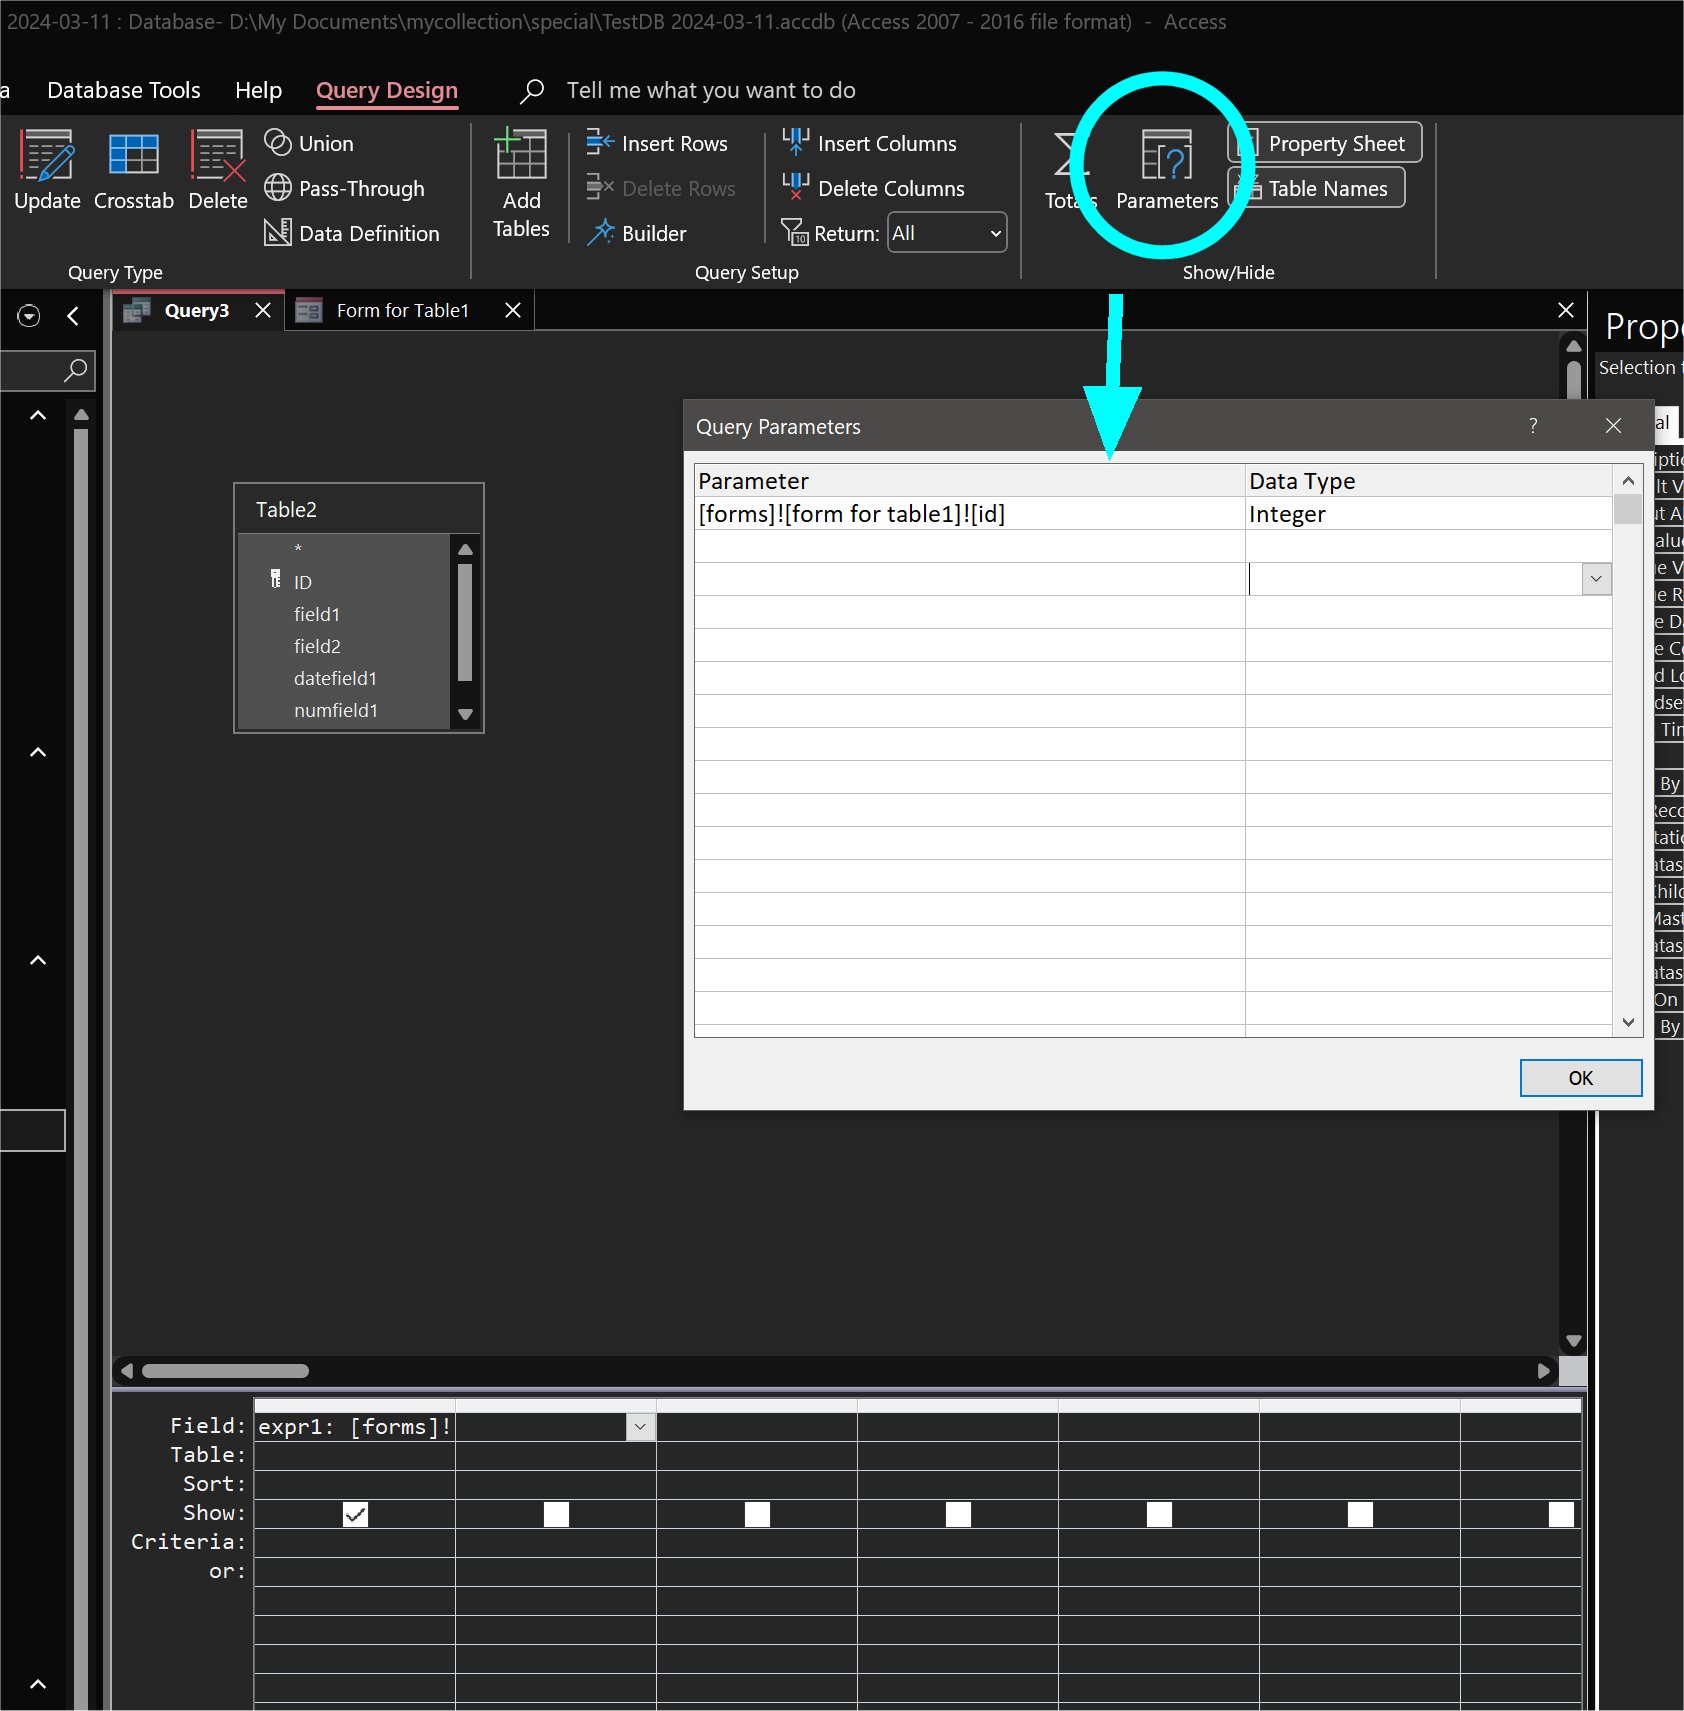This screenshot has width=1684, height=1711.
Task: Choose the Data Definition query option
Action: click(352, 233)
